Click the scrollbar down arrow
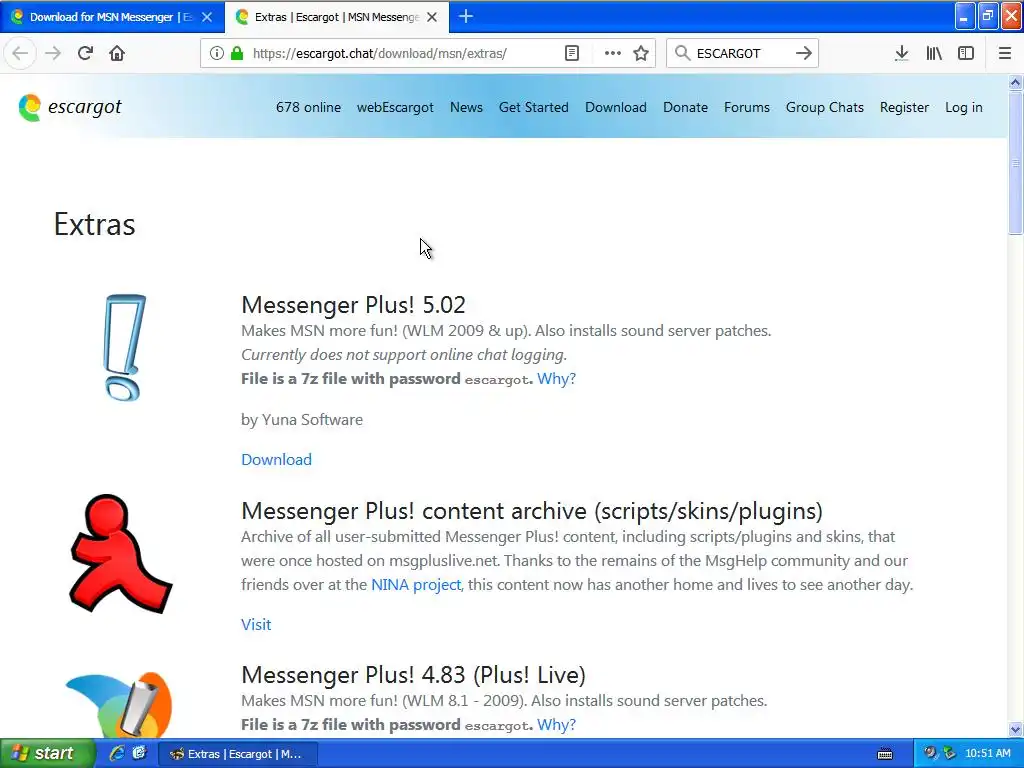The image size is (1024, 768). [x=1015, y=729]
